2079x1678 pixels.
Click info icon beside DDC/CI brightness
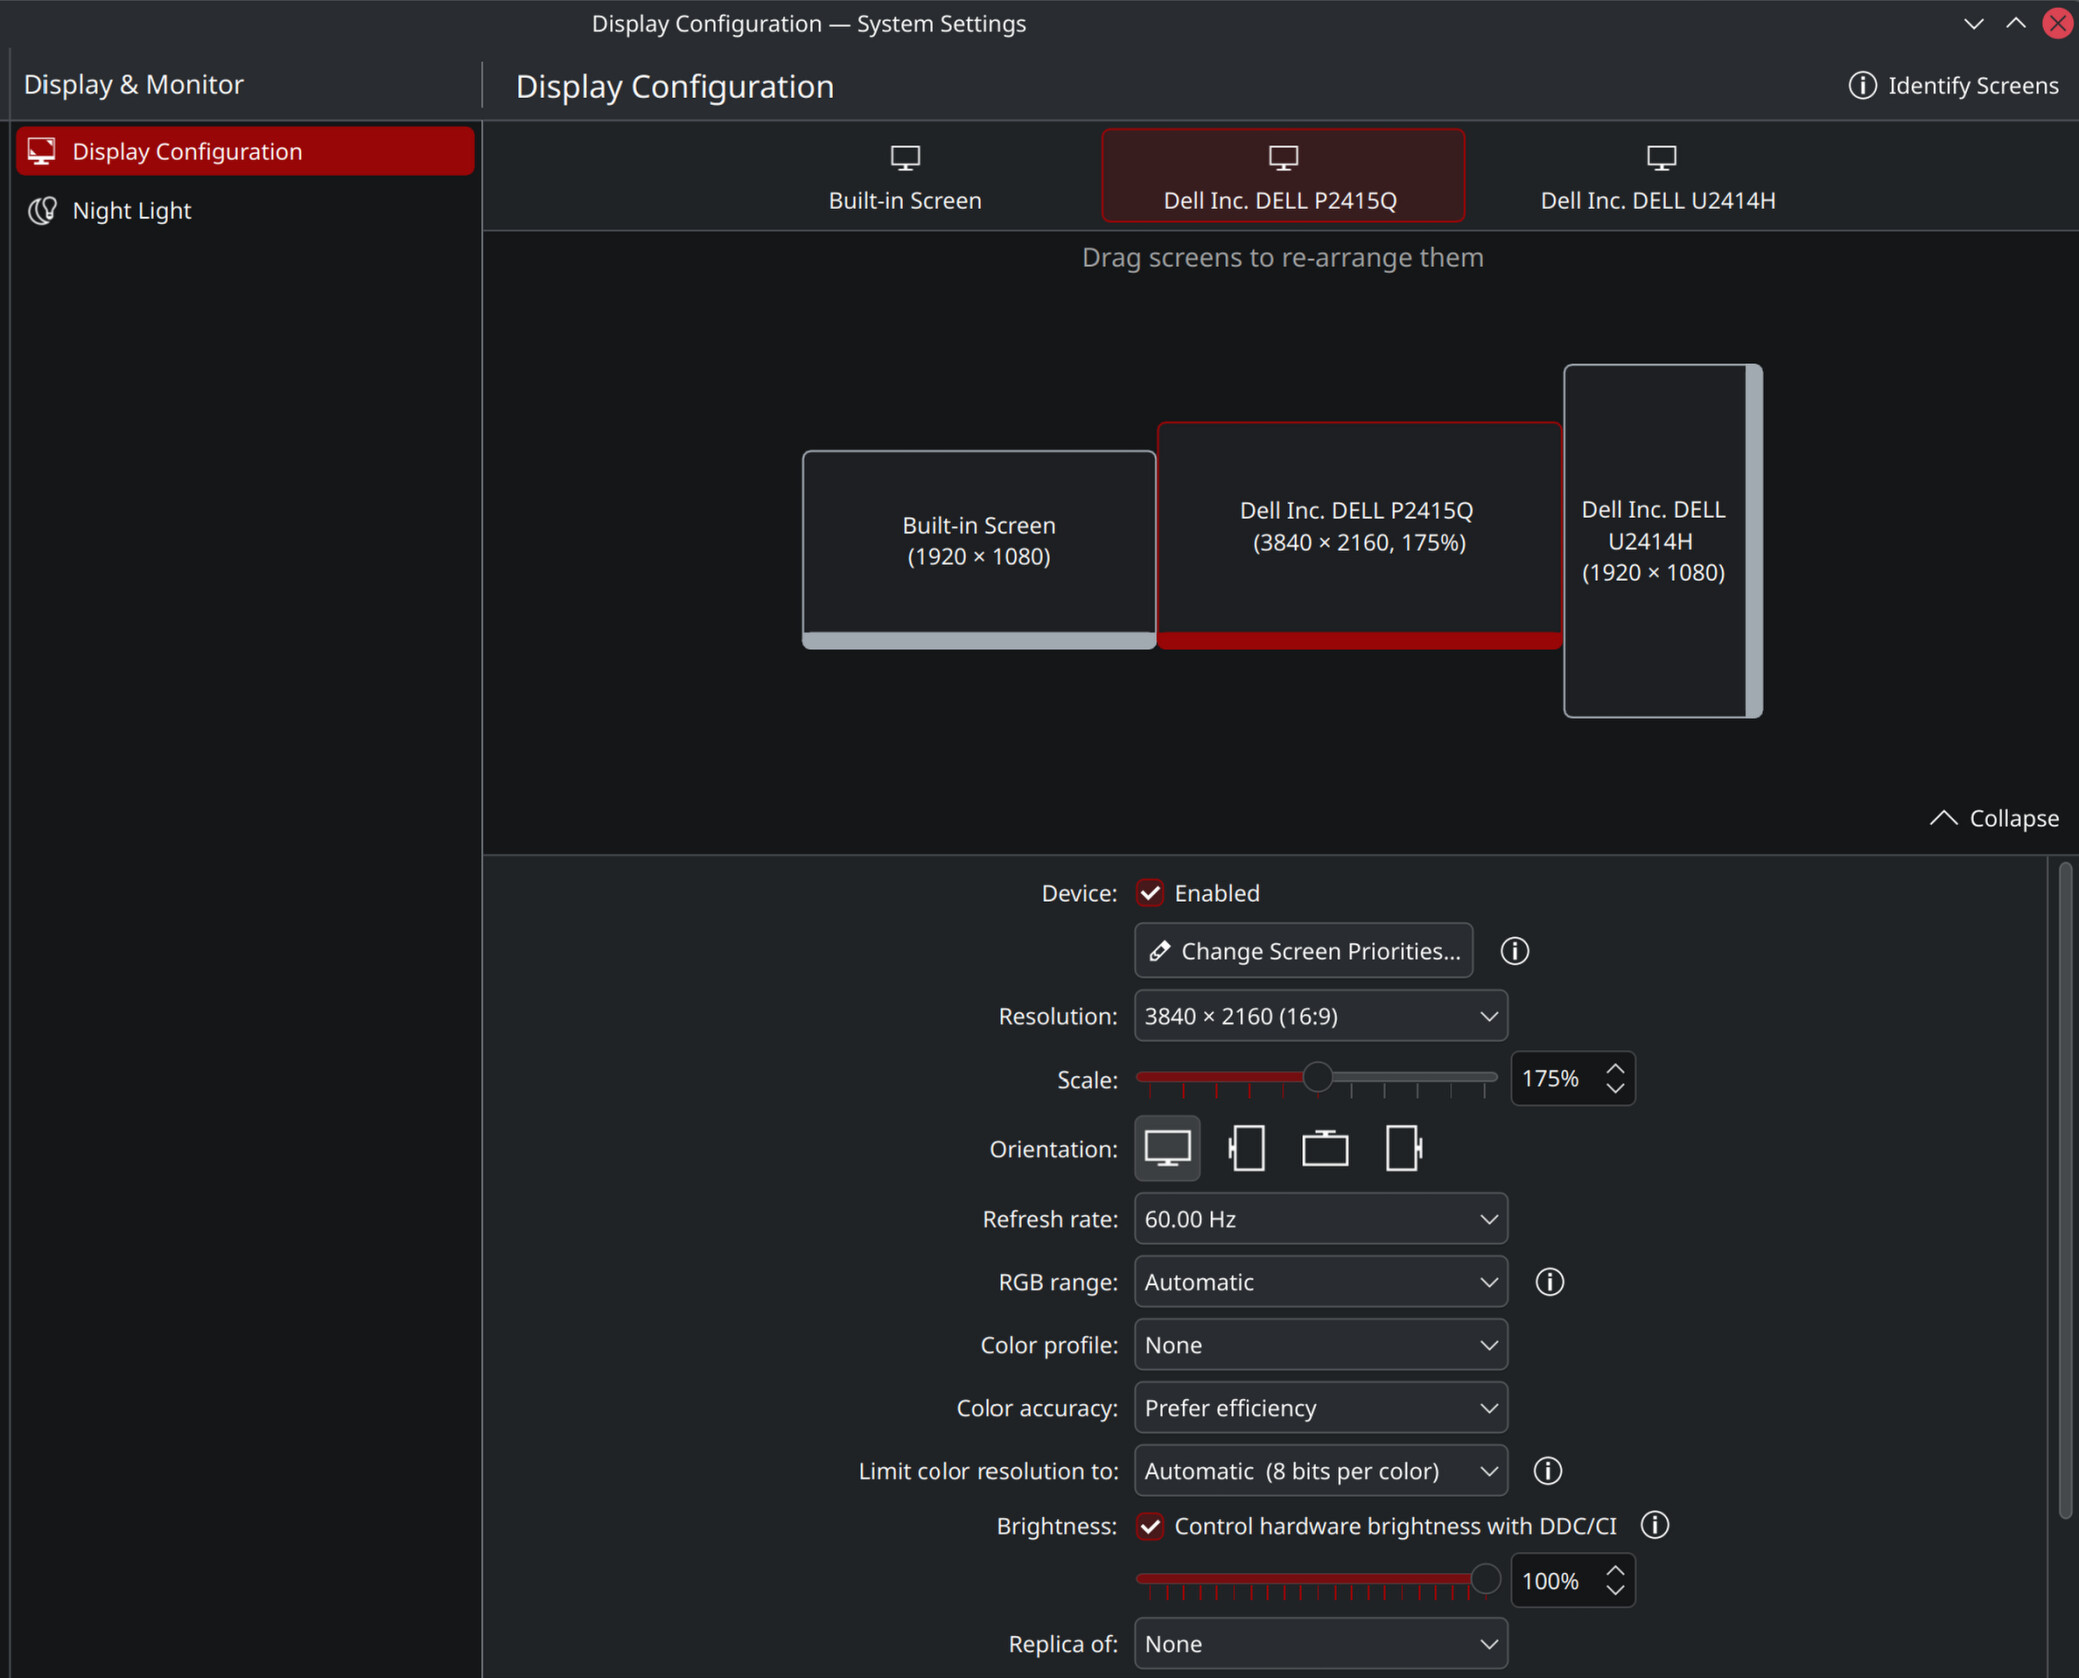tap(1655, 1525)
